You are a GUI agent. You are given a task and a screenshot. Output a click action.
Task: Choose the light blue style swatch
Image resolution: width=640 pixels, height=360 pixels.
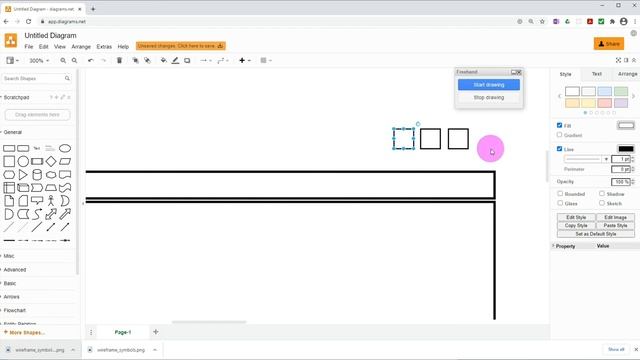pos(604,91)
